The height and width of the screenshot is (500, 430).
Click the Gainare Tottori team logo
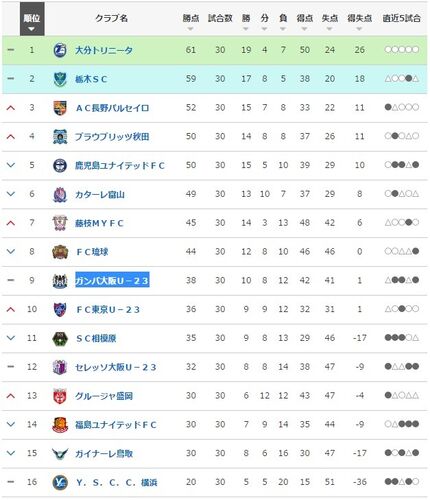pos(60,453)
